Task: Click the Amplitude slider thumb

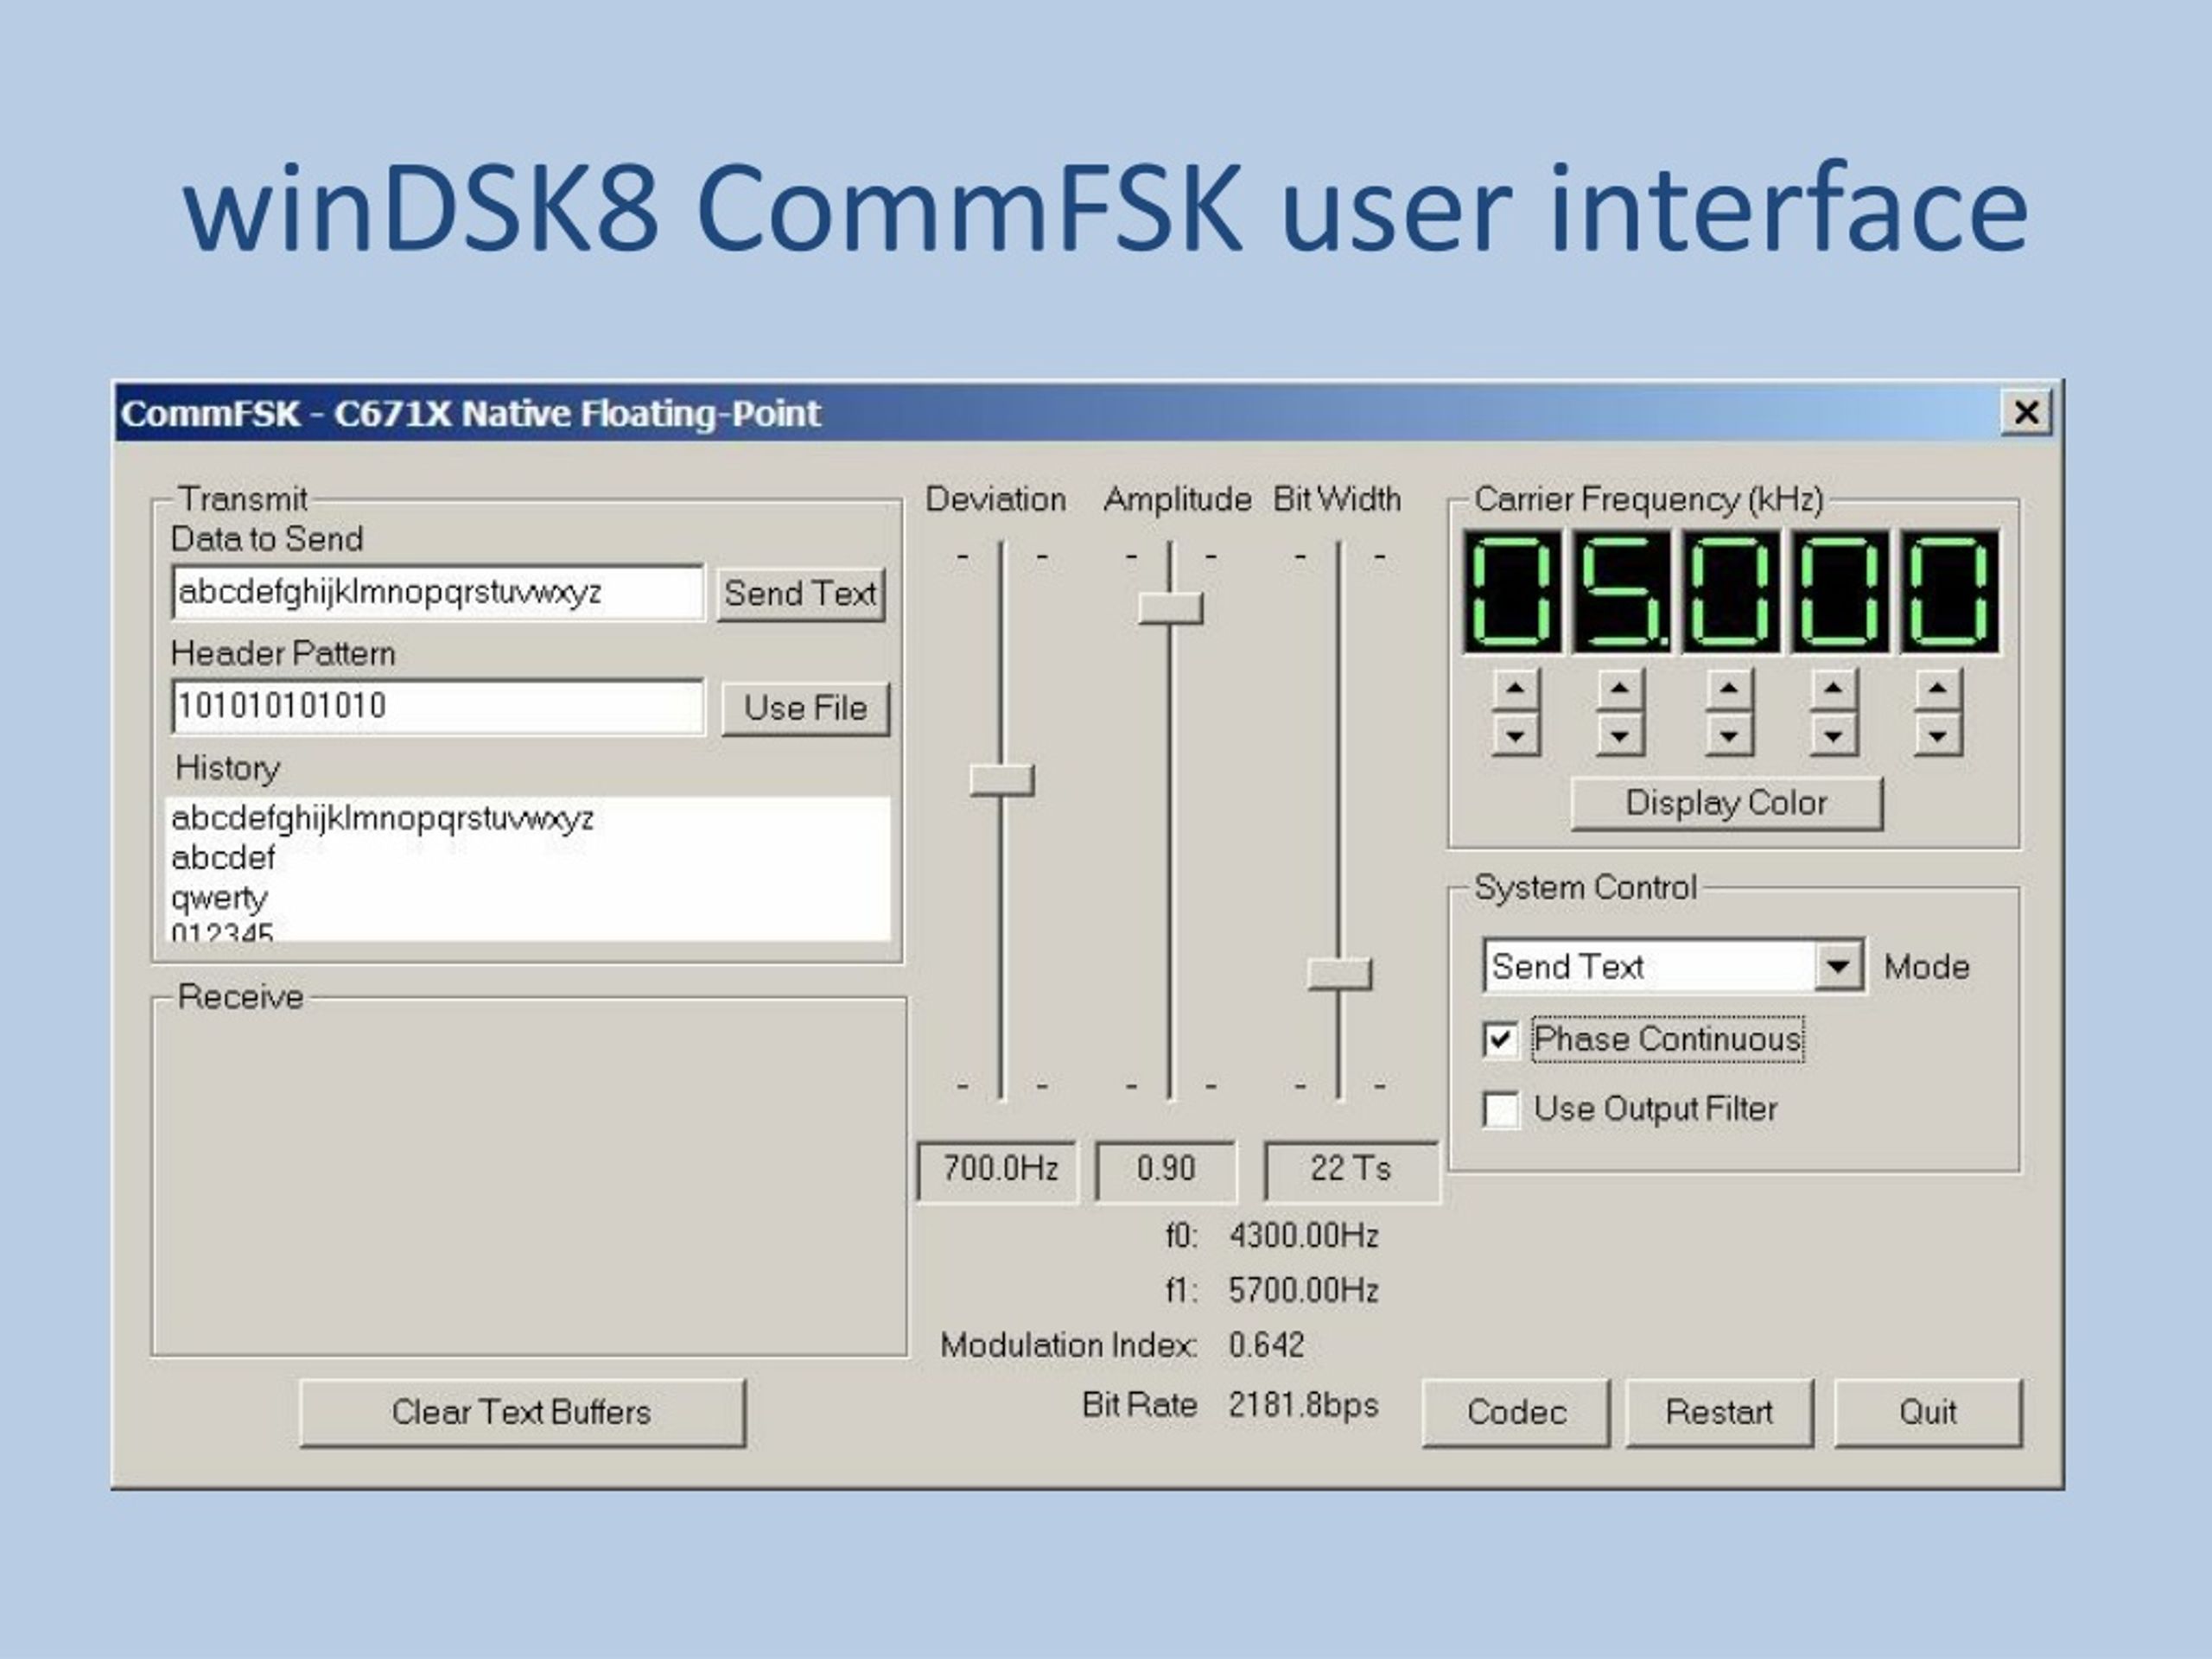Action: (x=1171, y=608)
